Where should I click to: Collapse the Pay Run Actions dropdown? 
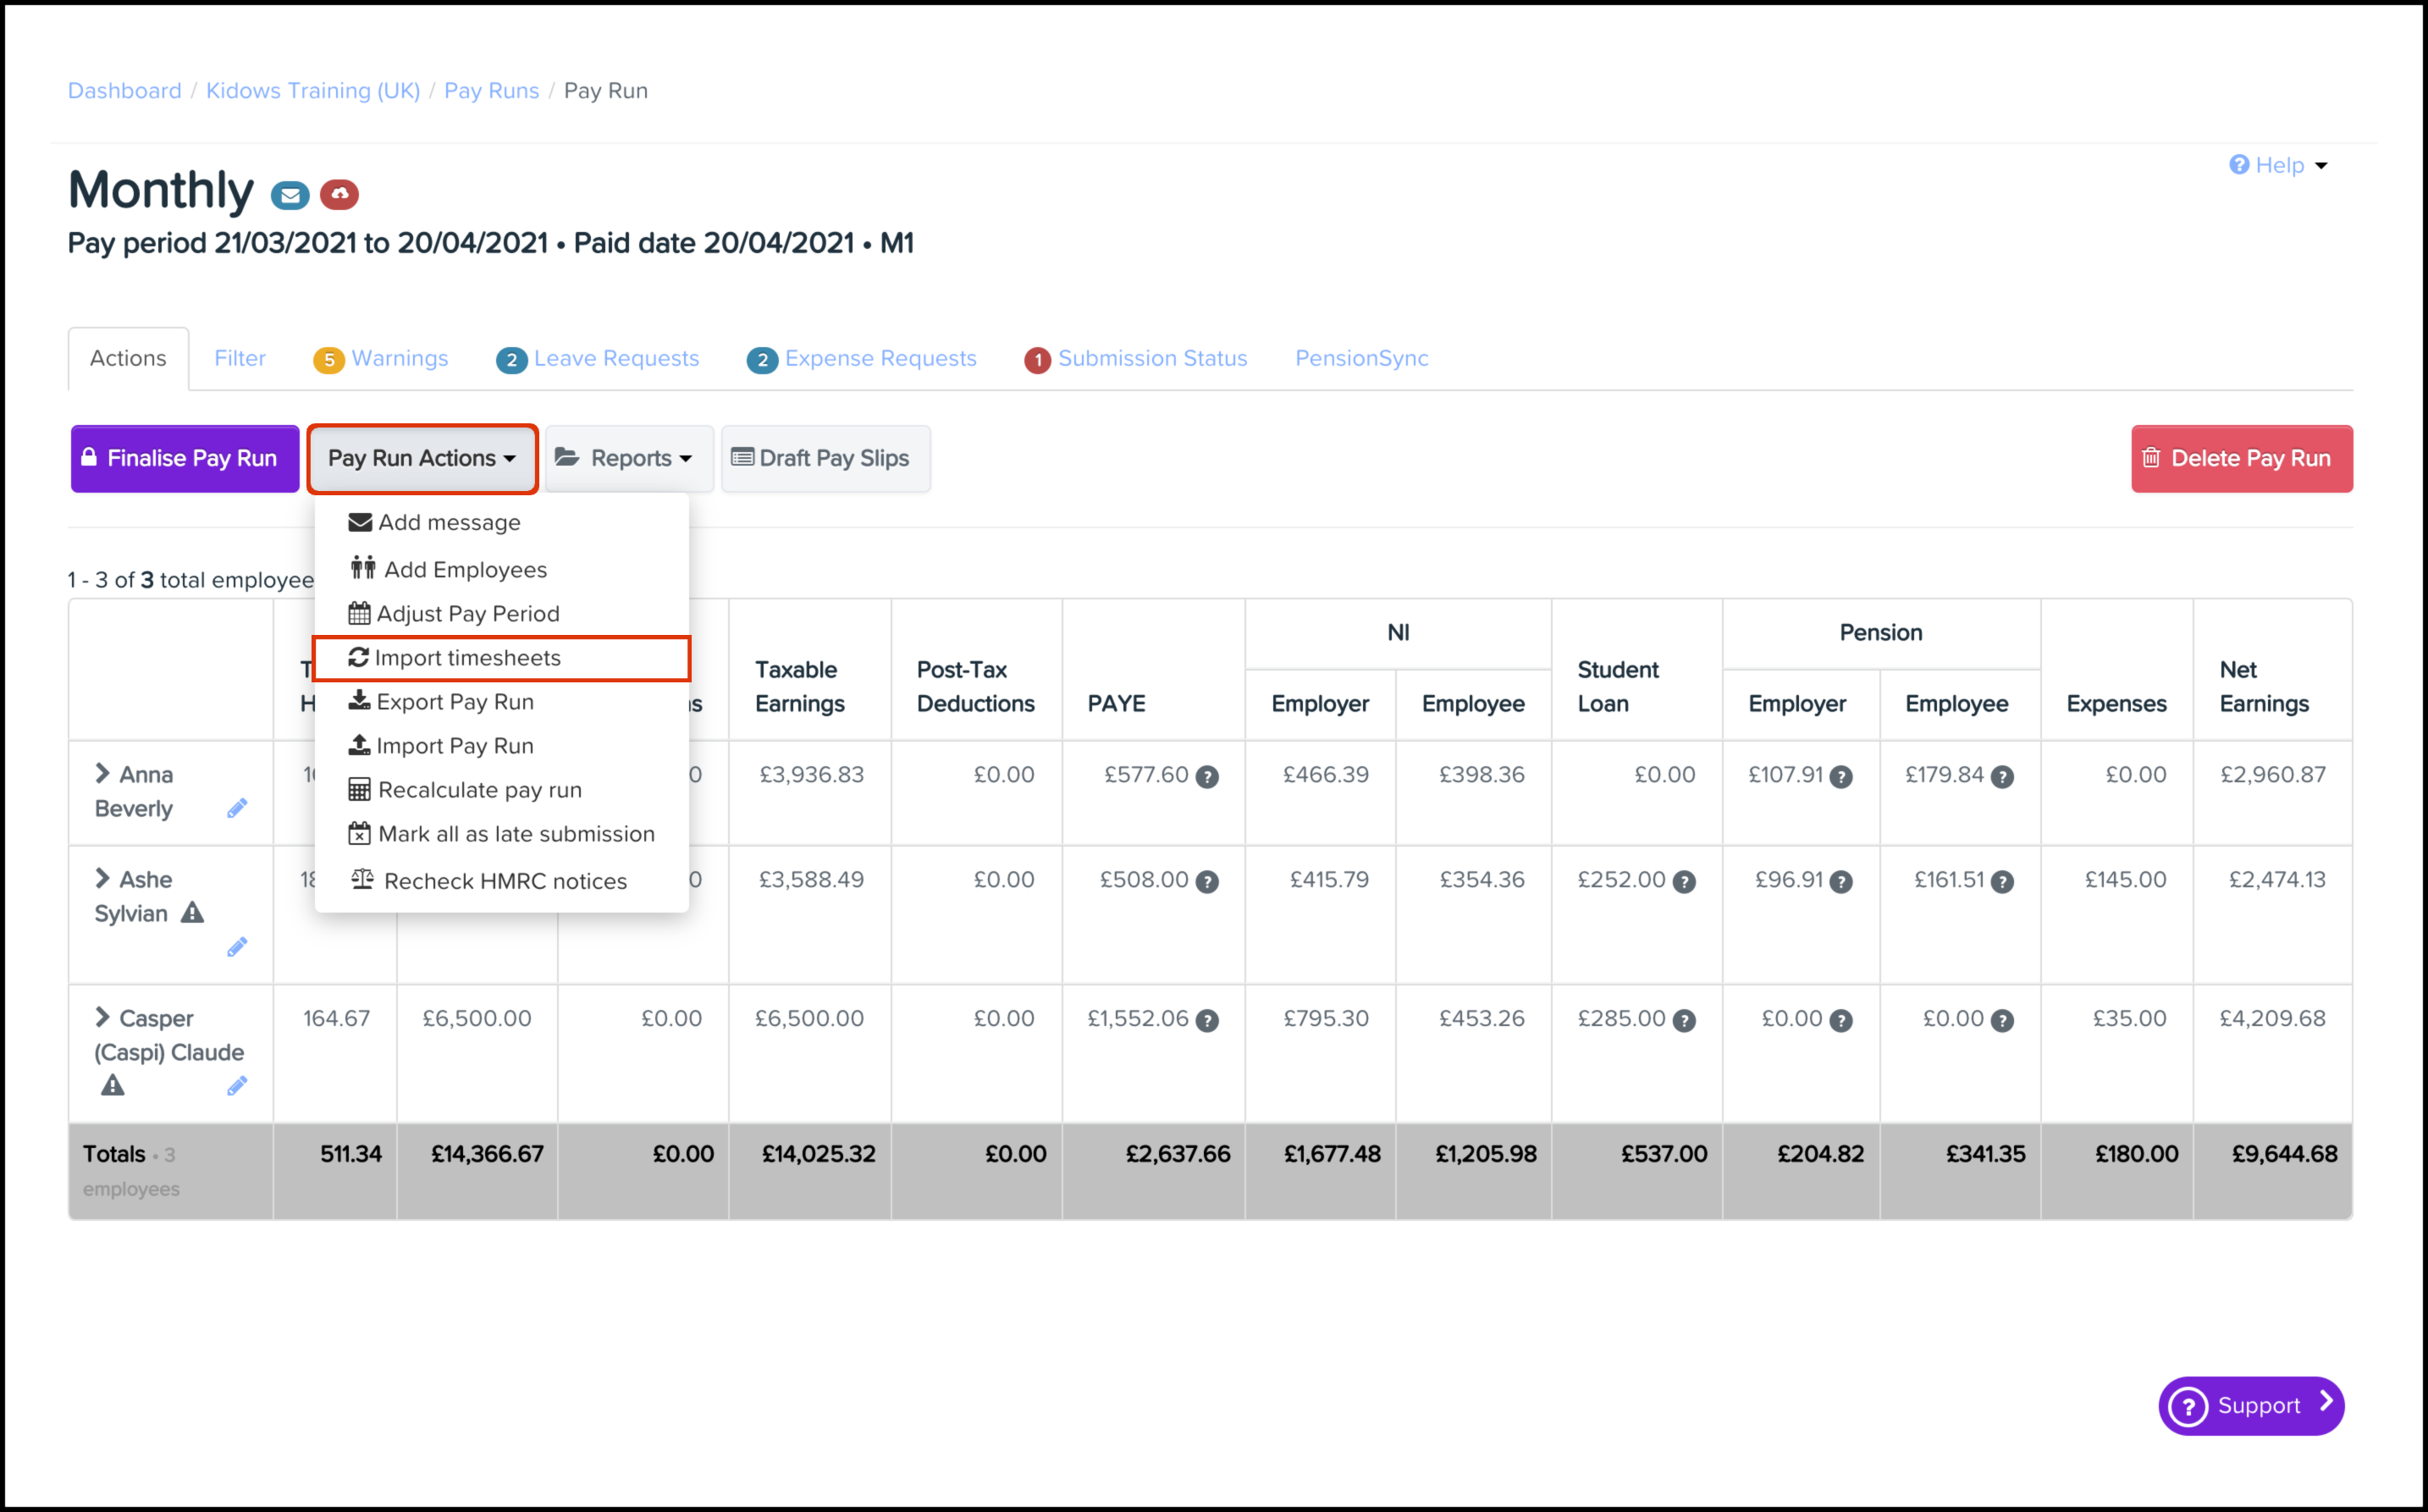[x=422, y=459]
